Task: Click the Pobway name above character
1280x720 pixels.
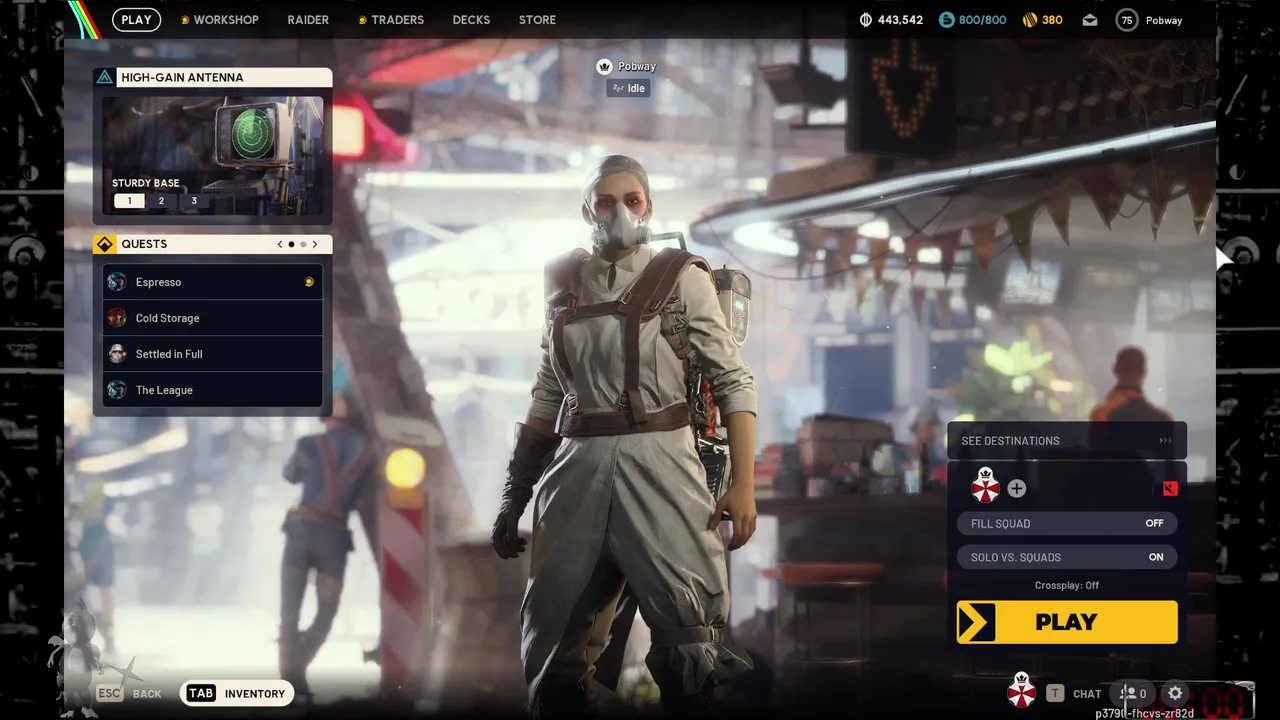Action: tap(637, 67)
